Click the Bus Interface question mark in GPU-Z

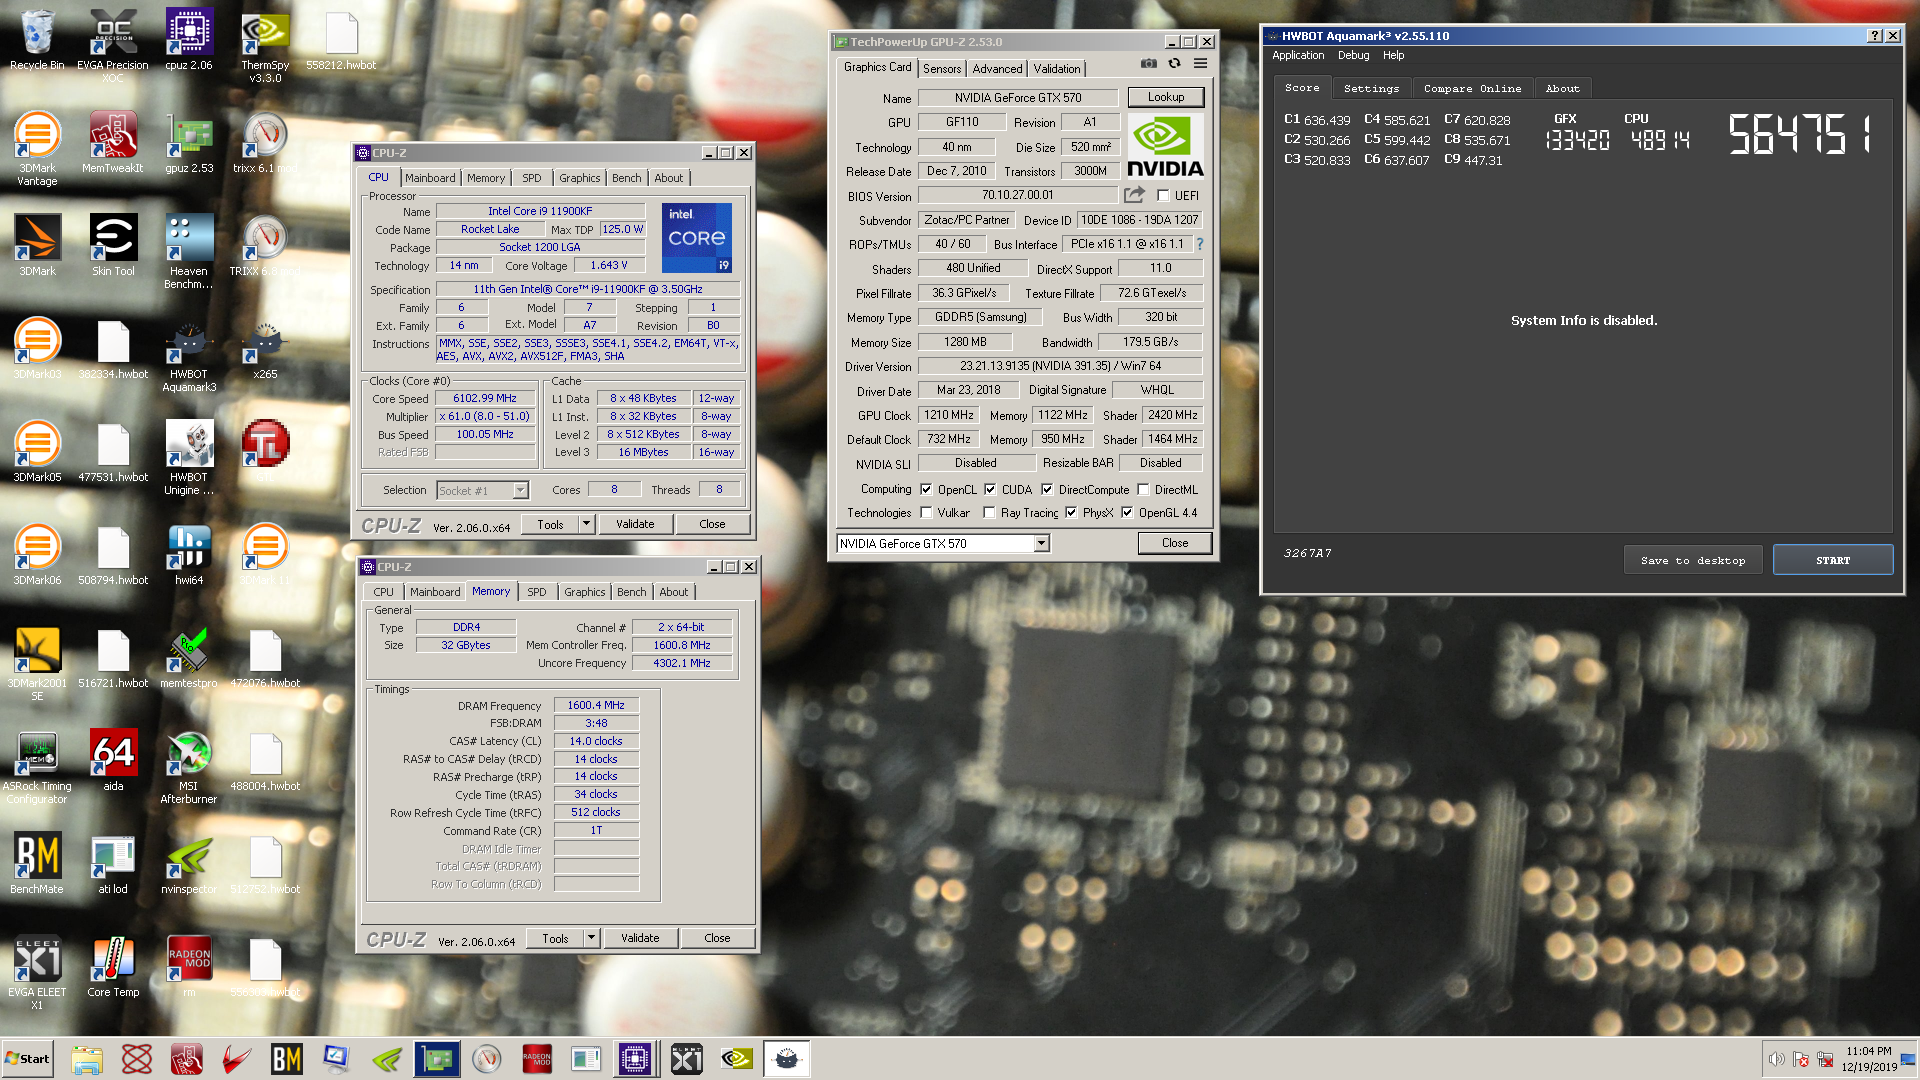pos(1200,244)
